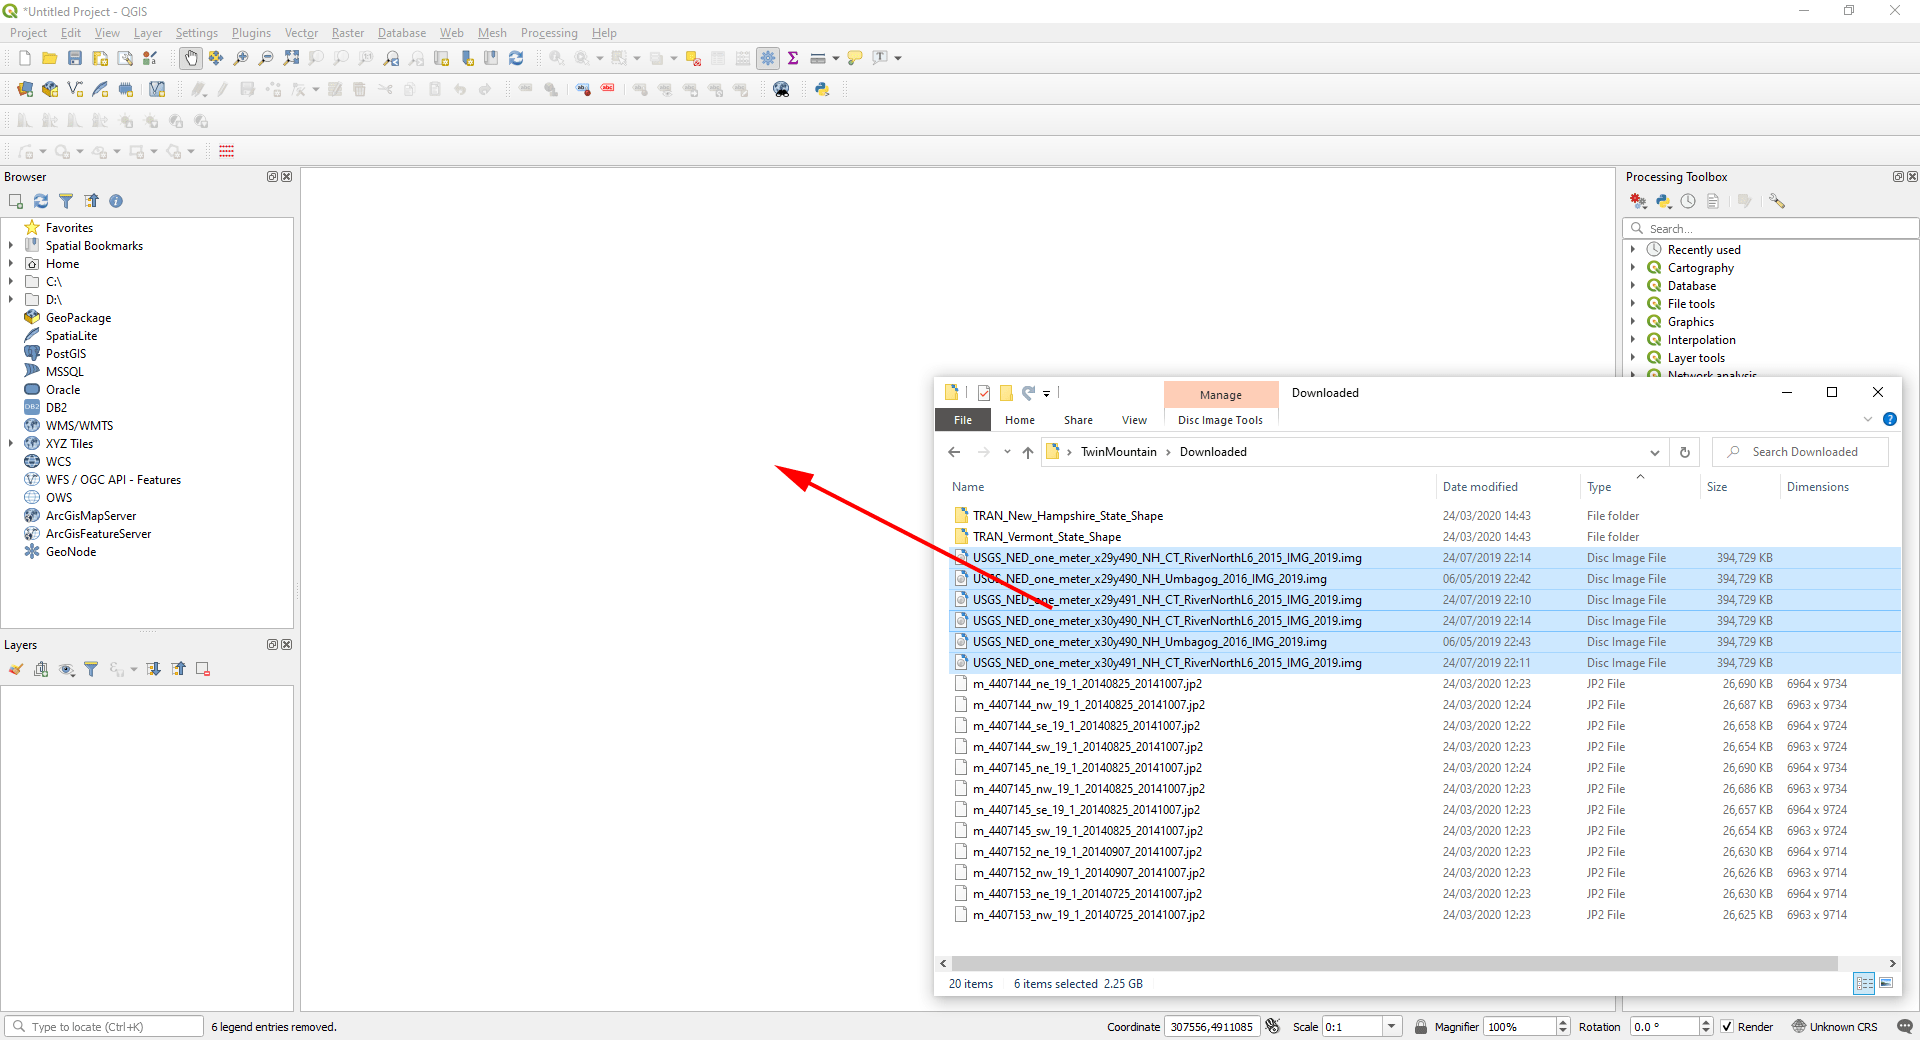This screenshot has height=1040, width=1920.
Task: Collapse all items in Browser panel
Action: 91,201
